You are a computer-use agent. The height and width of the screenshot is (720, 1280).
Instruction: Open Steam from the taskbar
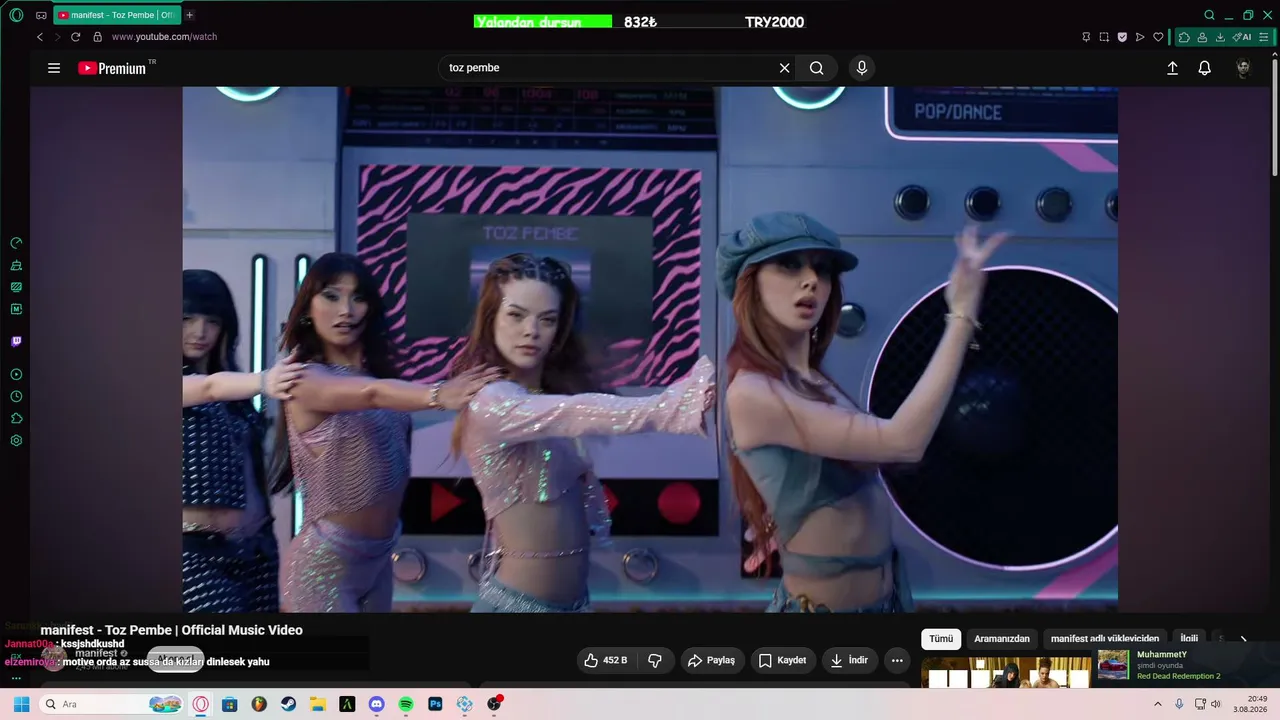[x=288, y=704]
